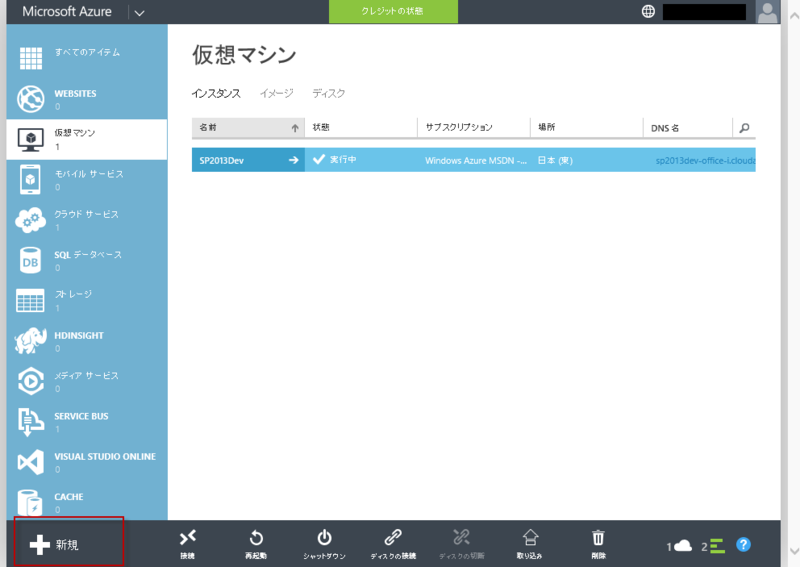Screen dimensions: 800x567
Task: Select WEBSITES in the sidebar
Action: [x=75, y=93]
